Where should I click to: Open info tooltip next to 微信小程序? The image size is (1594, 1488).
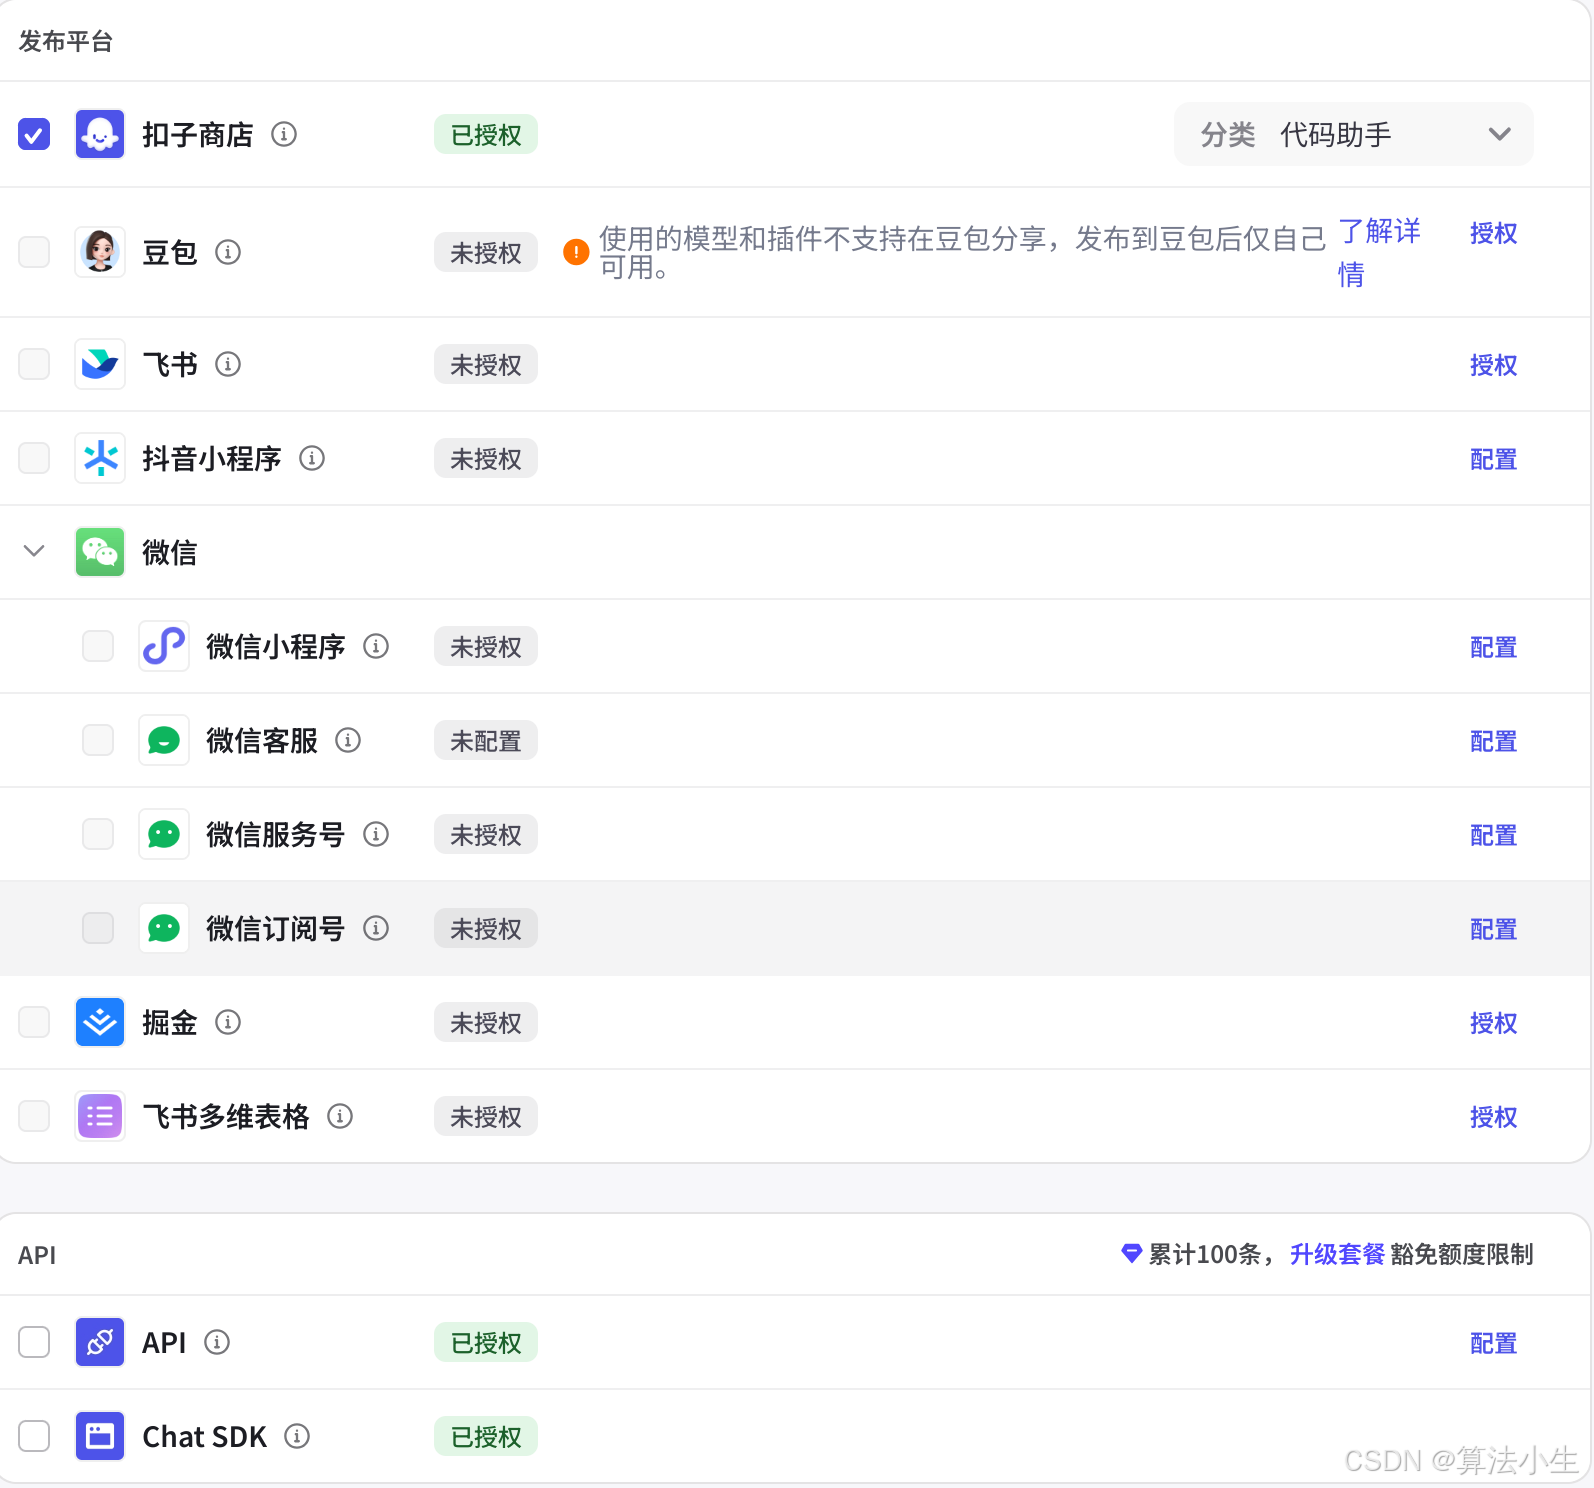pyautogui.click(x=376, y=646)
